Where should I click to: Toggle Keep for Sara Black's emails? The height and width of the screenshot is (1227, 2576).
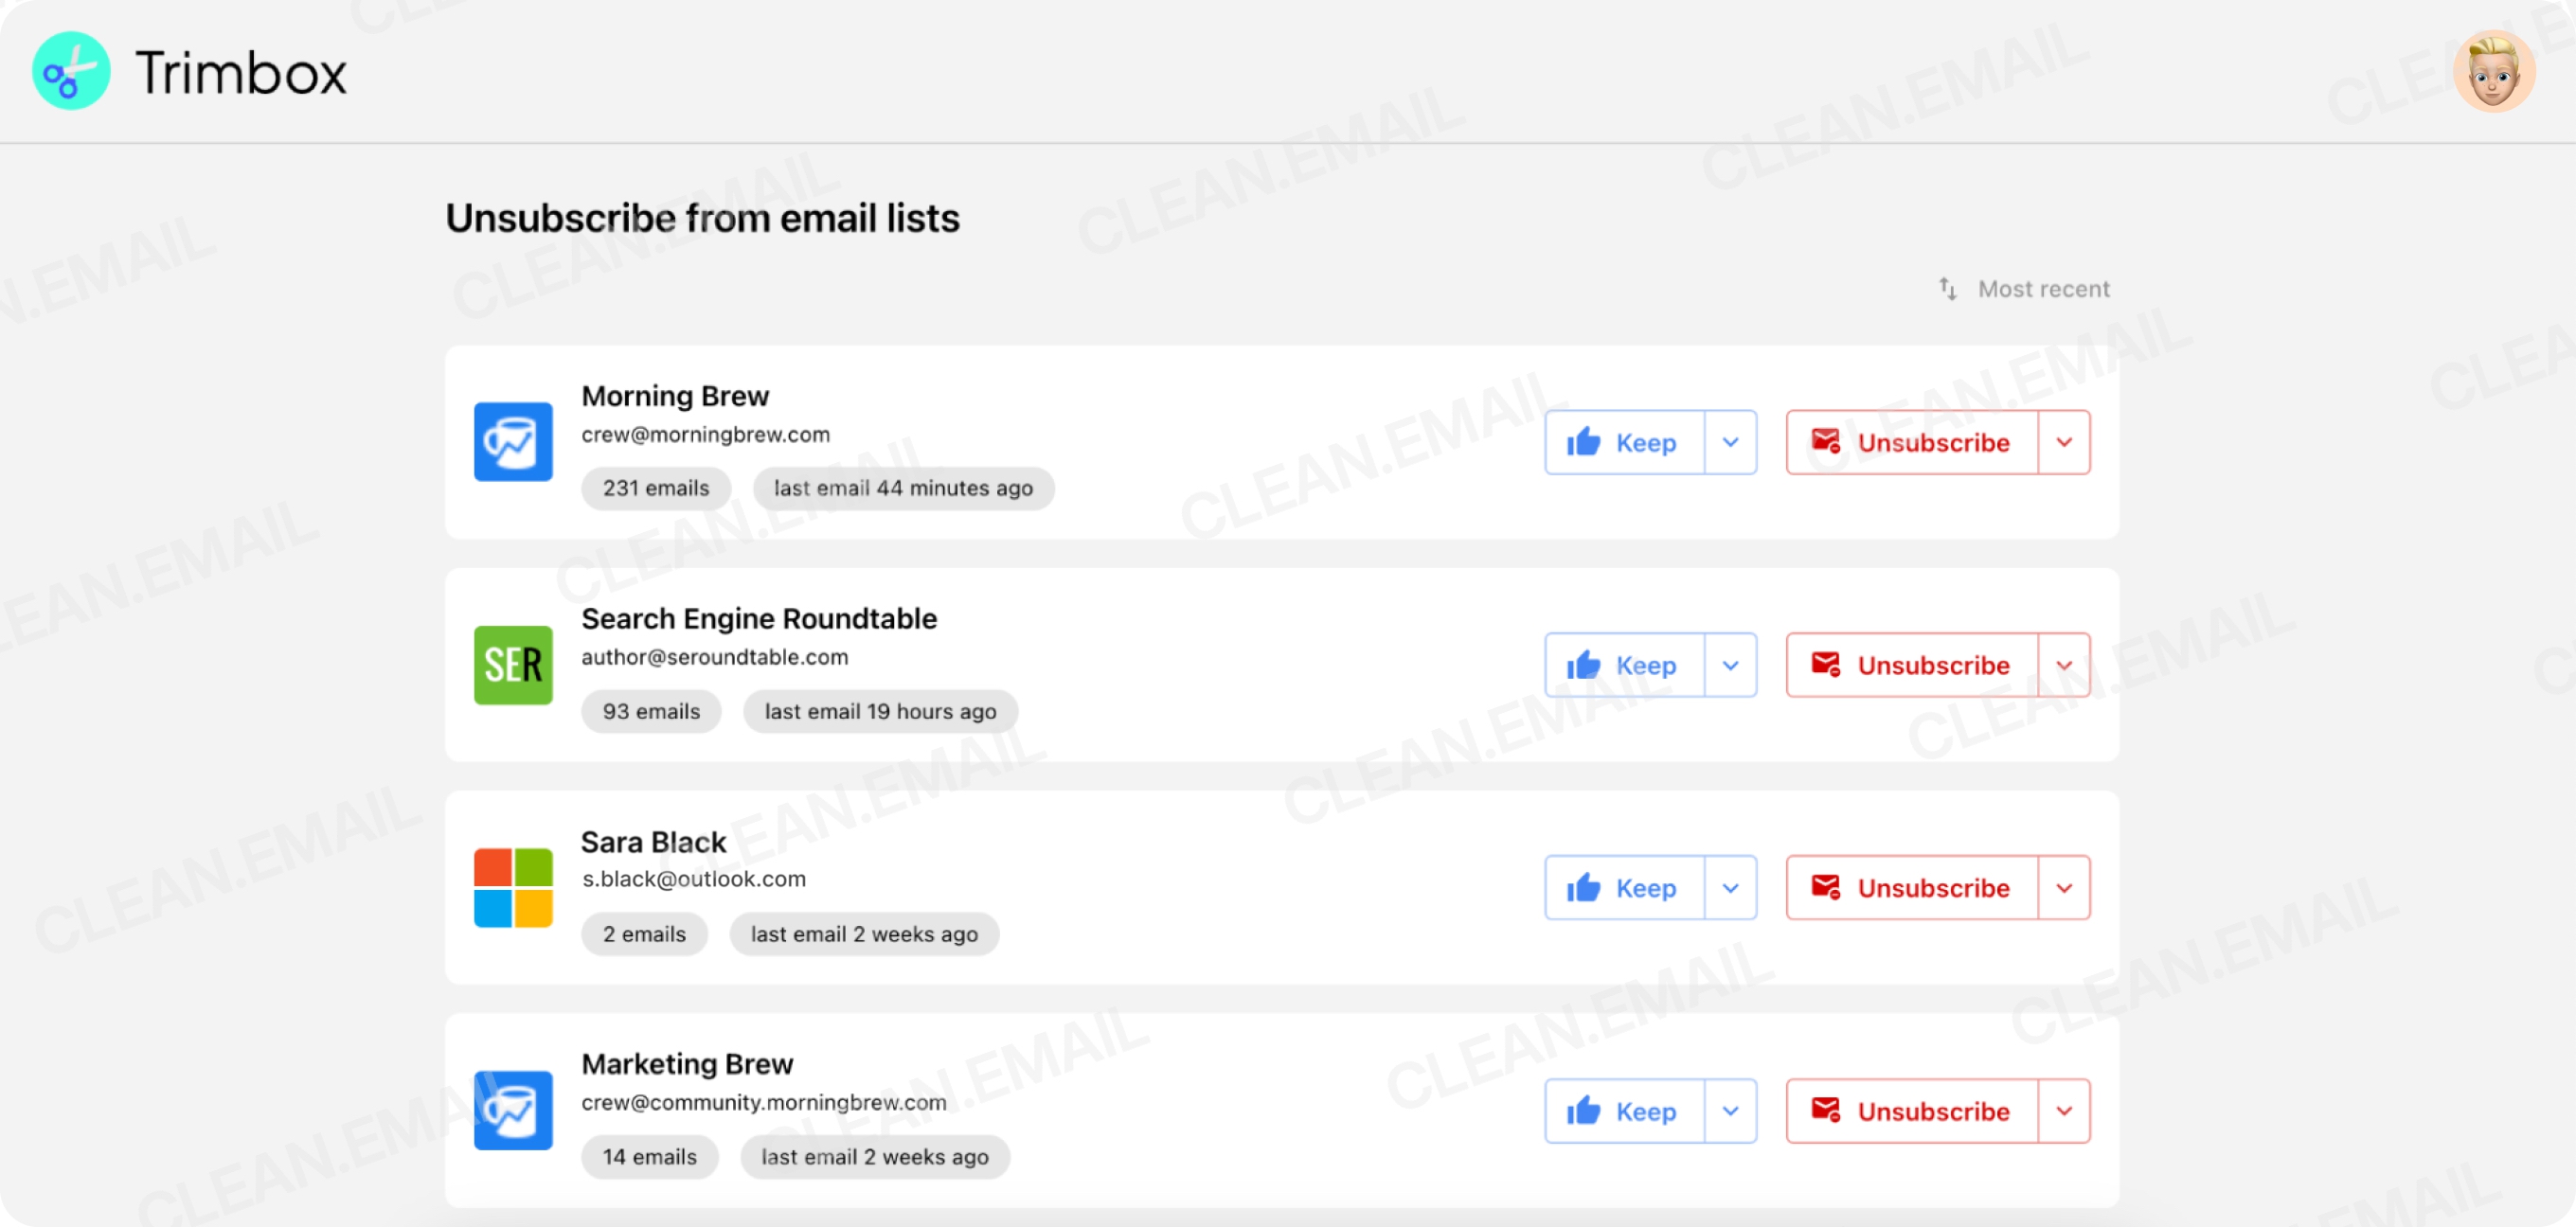click(x=1623, y=887)
